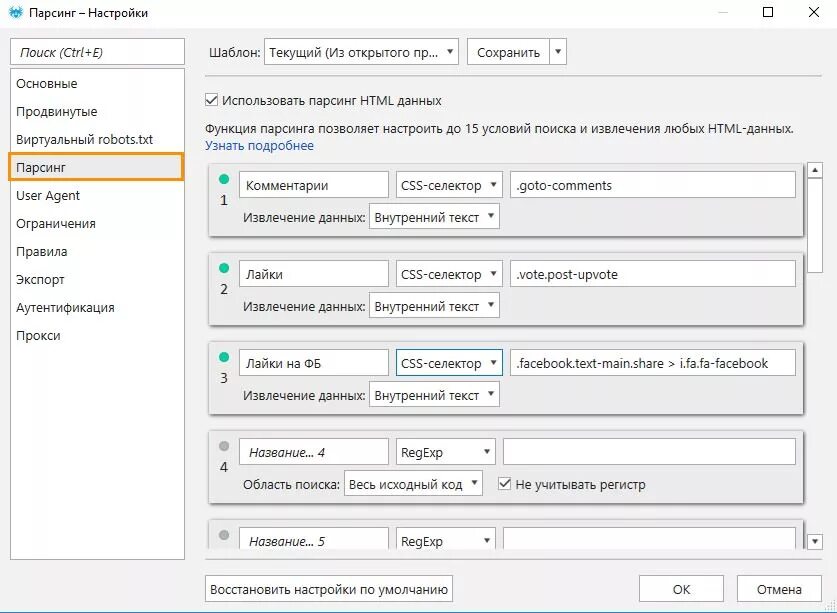Viewport: 837px width, 613px height.
Task: Expand 'Весь исходный код' search area dropdown
Action: 413,484
